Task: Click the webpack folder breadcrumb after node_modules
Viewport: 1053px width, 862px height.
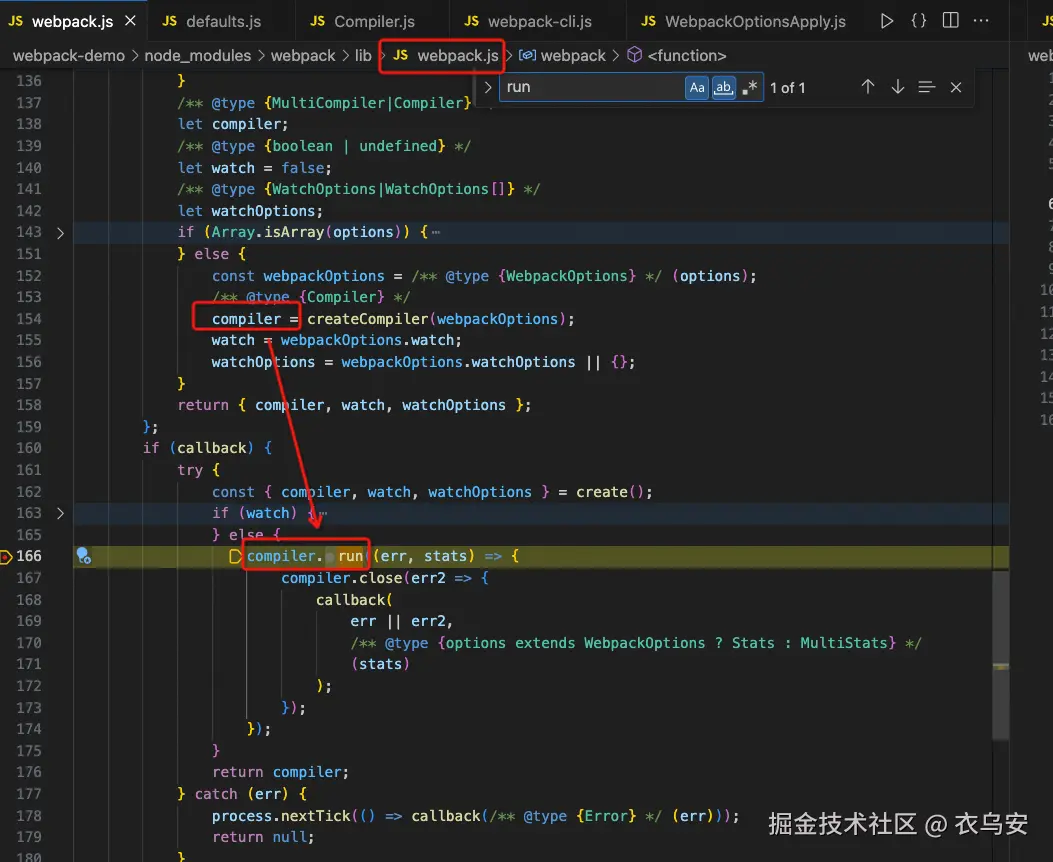Action: point(303,56)
